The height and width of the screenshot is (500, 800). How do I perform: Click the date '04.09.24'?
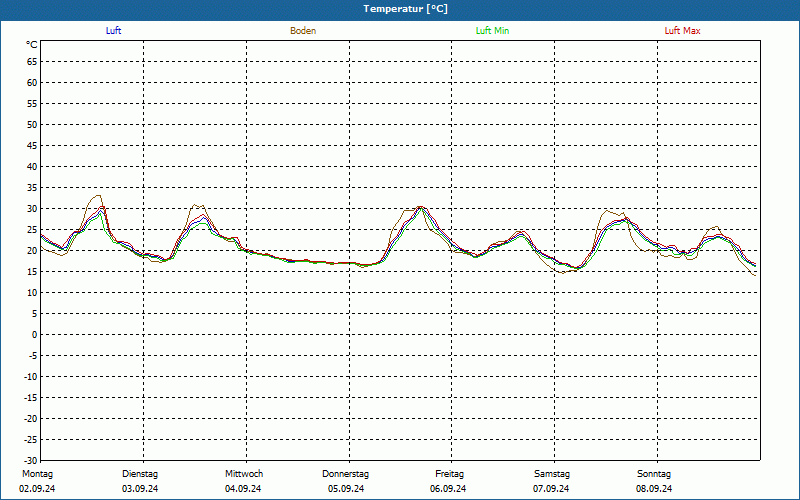243,489
